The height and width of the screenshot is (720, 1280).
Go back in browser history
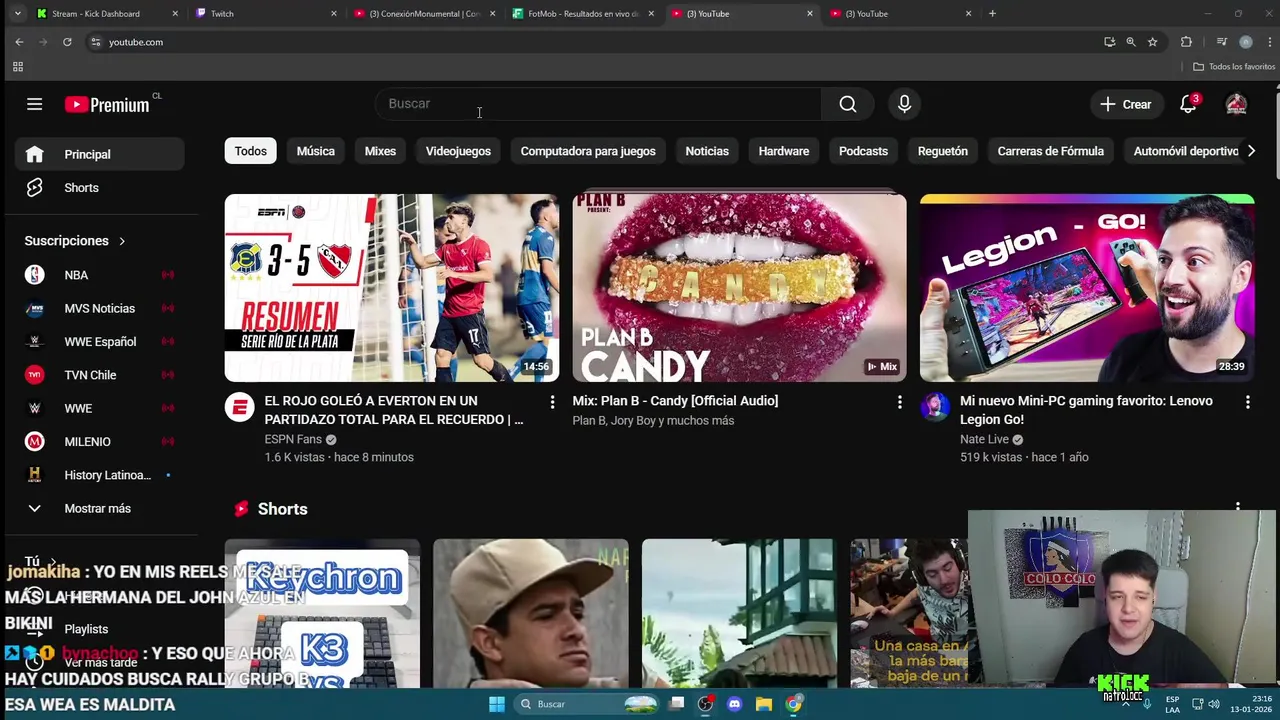click(19, 42)
